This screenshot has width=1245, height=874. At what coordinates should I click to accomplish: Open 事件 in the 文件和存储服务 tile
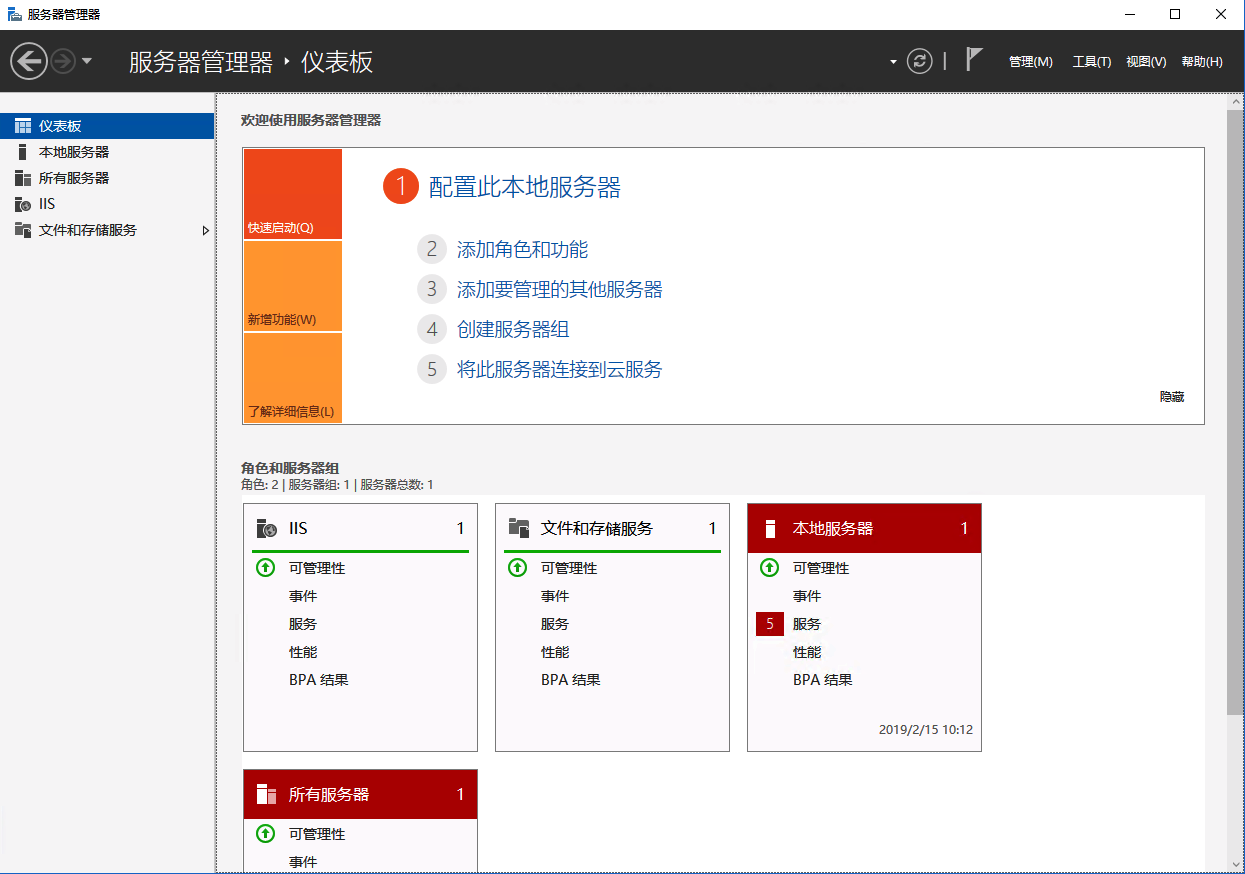(x=555, y=596)
